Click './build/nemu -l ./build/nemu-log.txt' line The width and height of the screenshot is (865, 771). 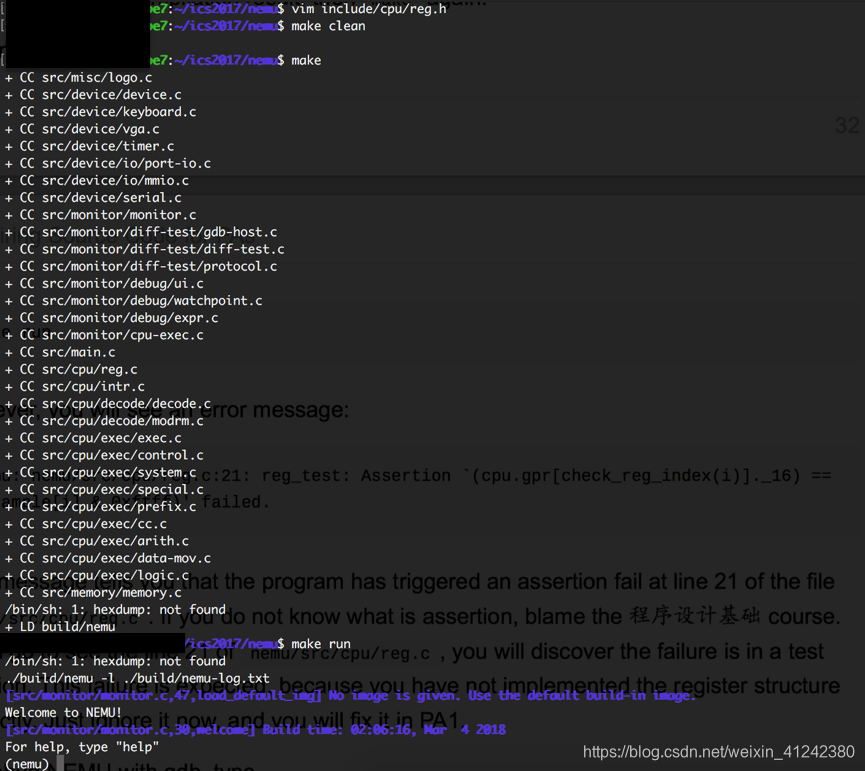pyautogui.click(x=137, y=678)
